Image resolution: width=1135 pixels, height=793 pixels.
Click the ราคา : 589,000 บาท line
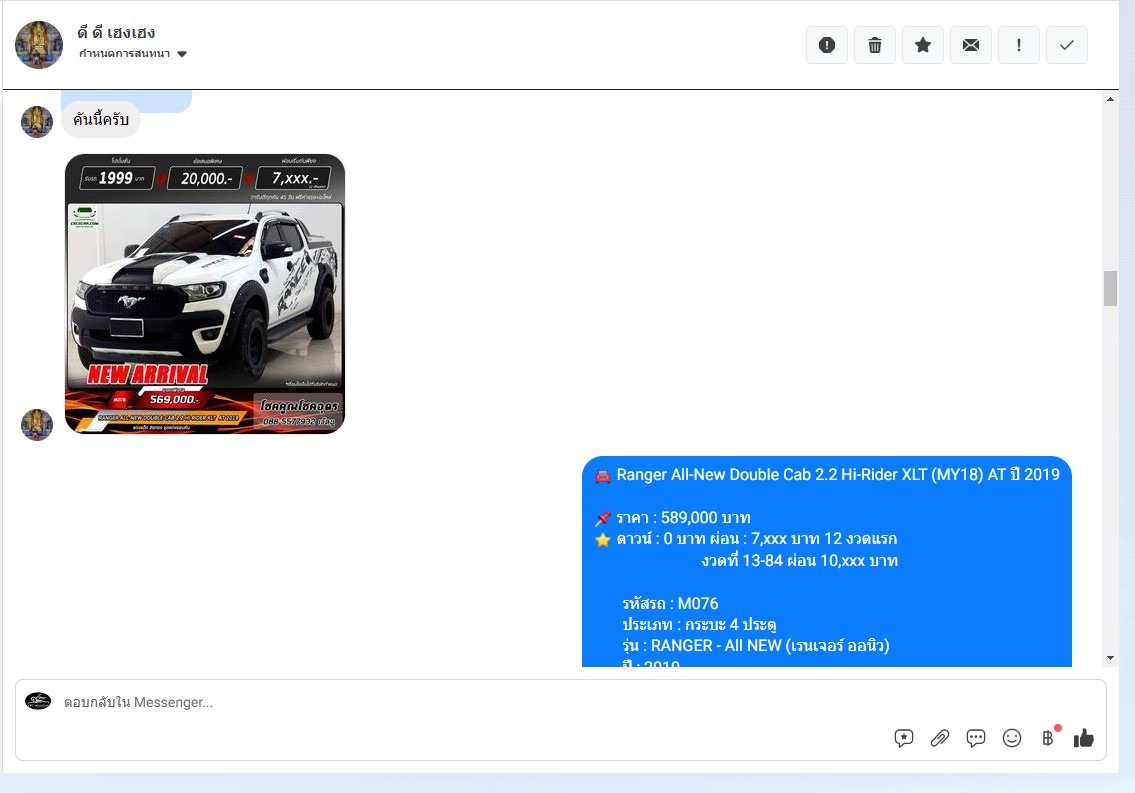point(673,518)
